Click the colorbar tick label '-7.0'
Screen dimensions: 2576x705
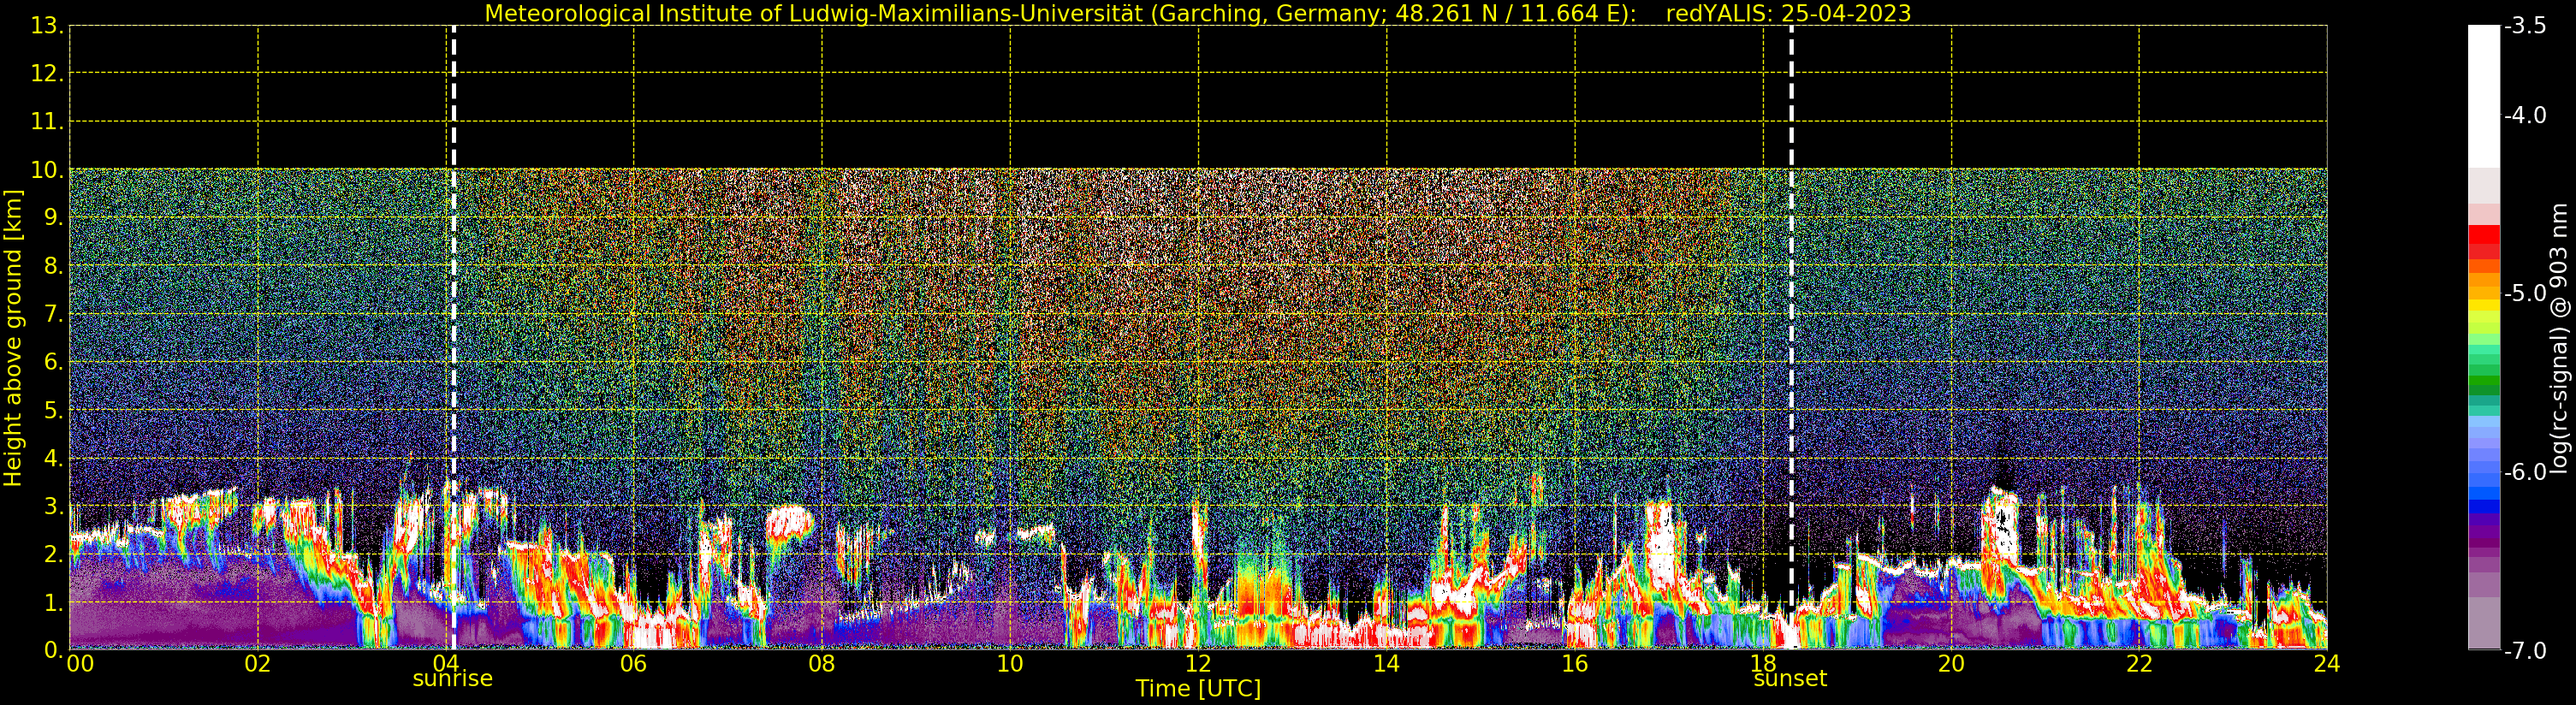point(2526,651)
